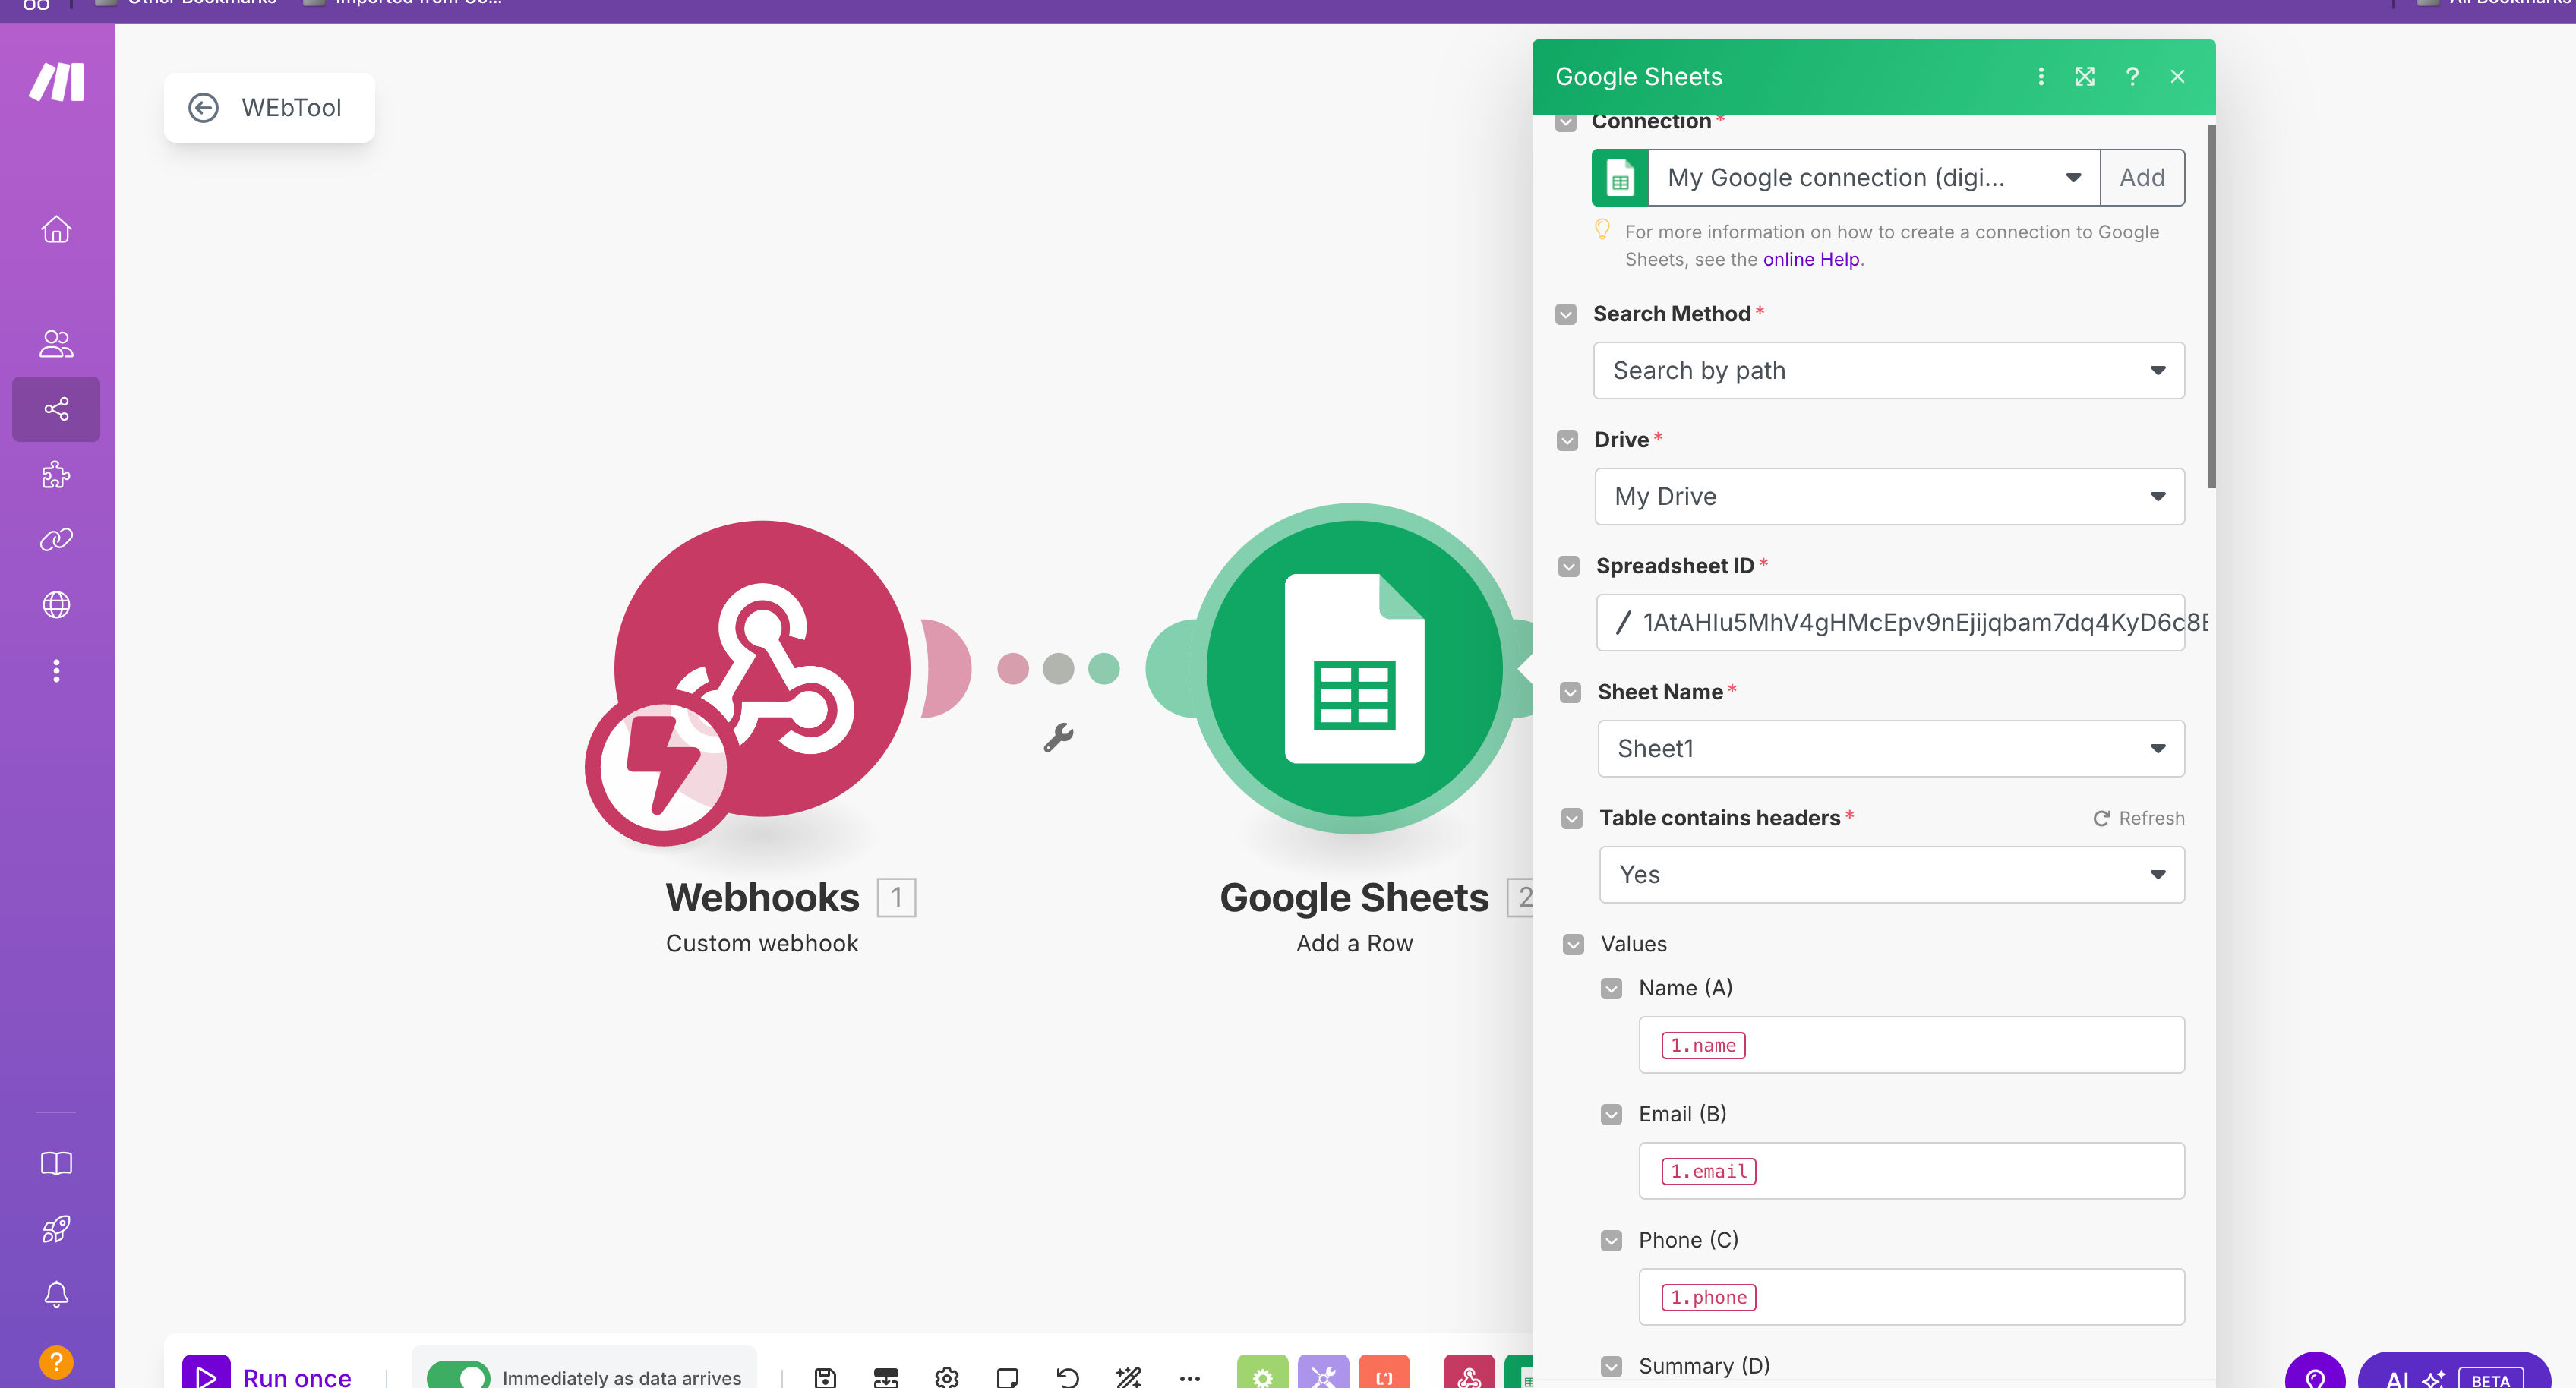This screenshot has height=1388, width=2576.
Task: Open Google Sheets panel help question mark
Action: pyautogui.click(x=2132, y=77)
